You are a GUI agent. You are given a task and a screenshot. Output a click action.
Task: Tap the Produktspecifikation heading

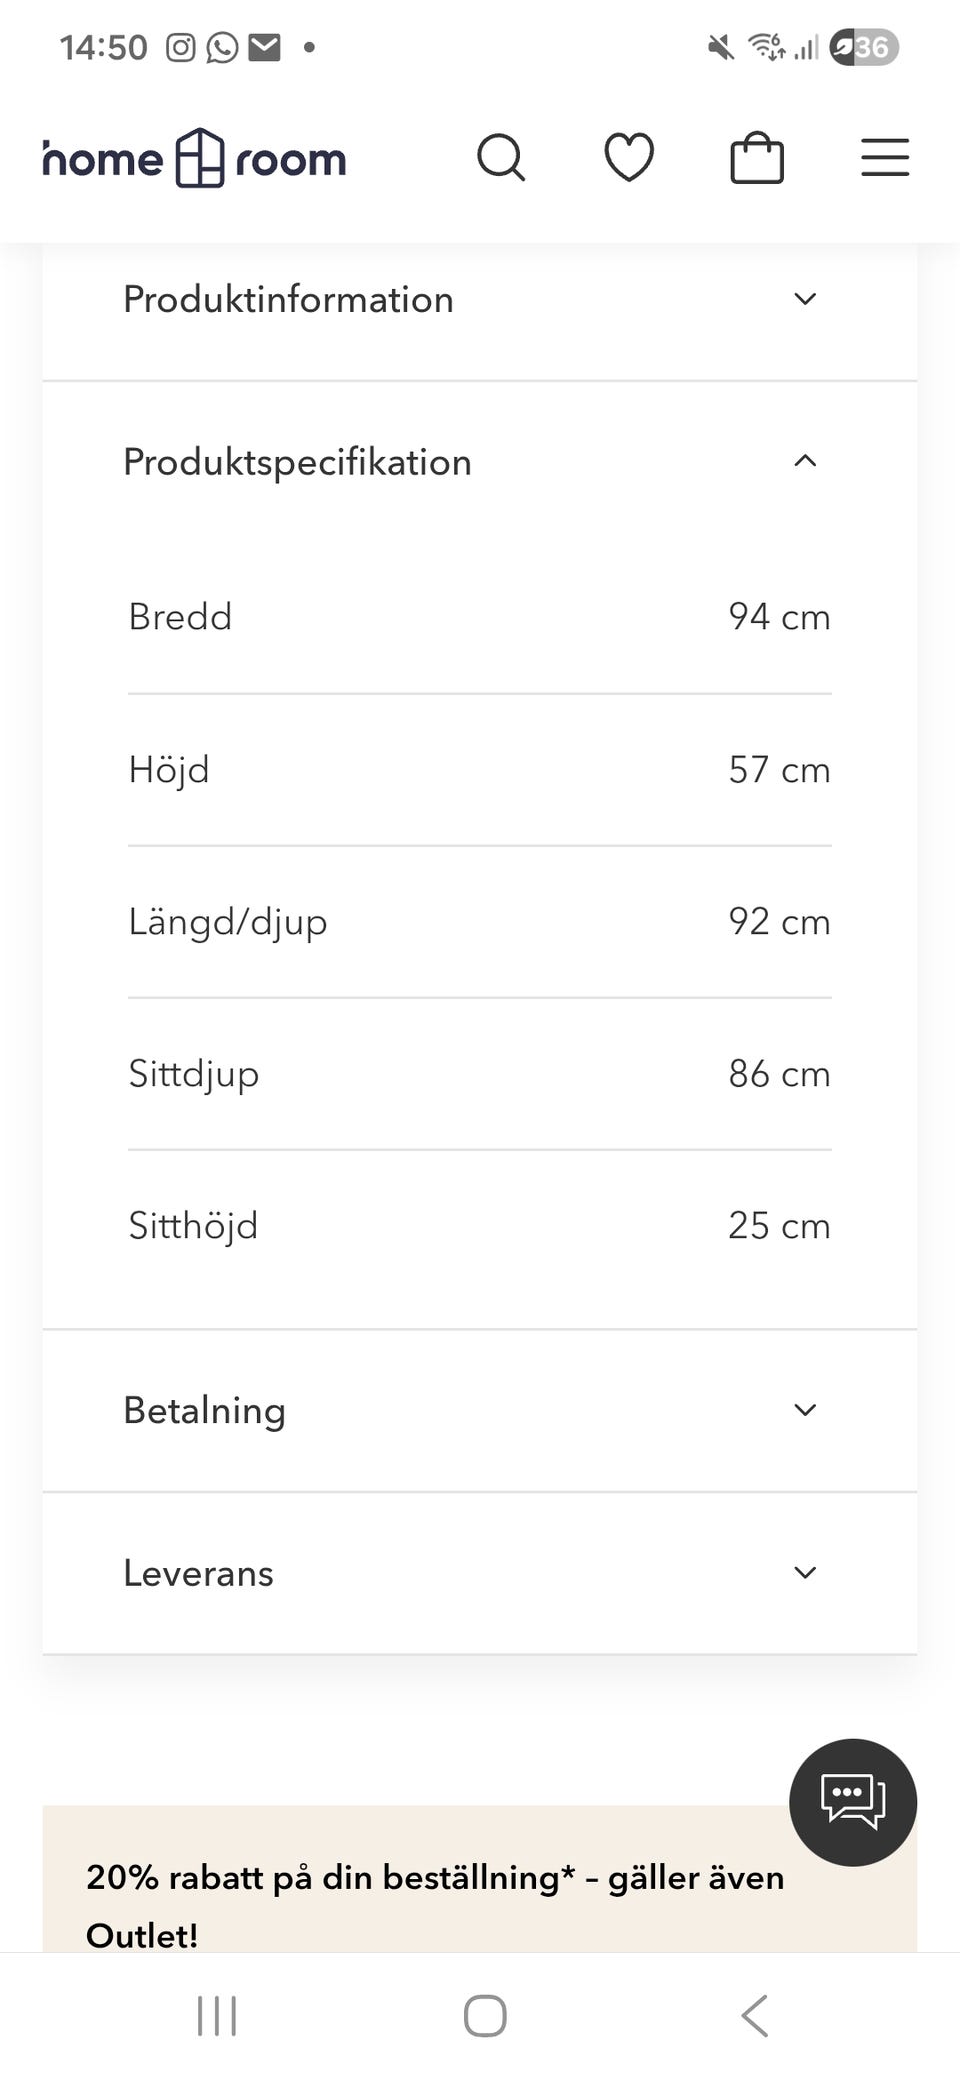click(x=297, y=462)
